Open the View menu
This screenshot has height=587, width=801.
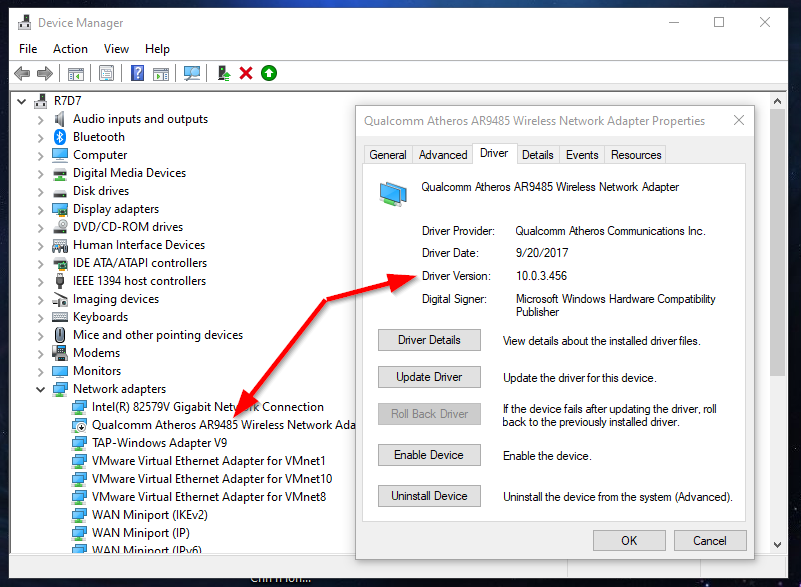click(x=116, y=49)
